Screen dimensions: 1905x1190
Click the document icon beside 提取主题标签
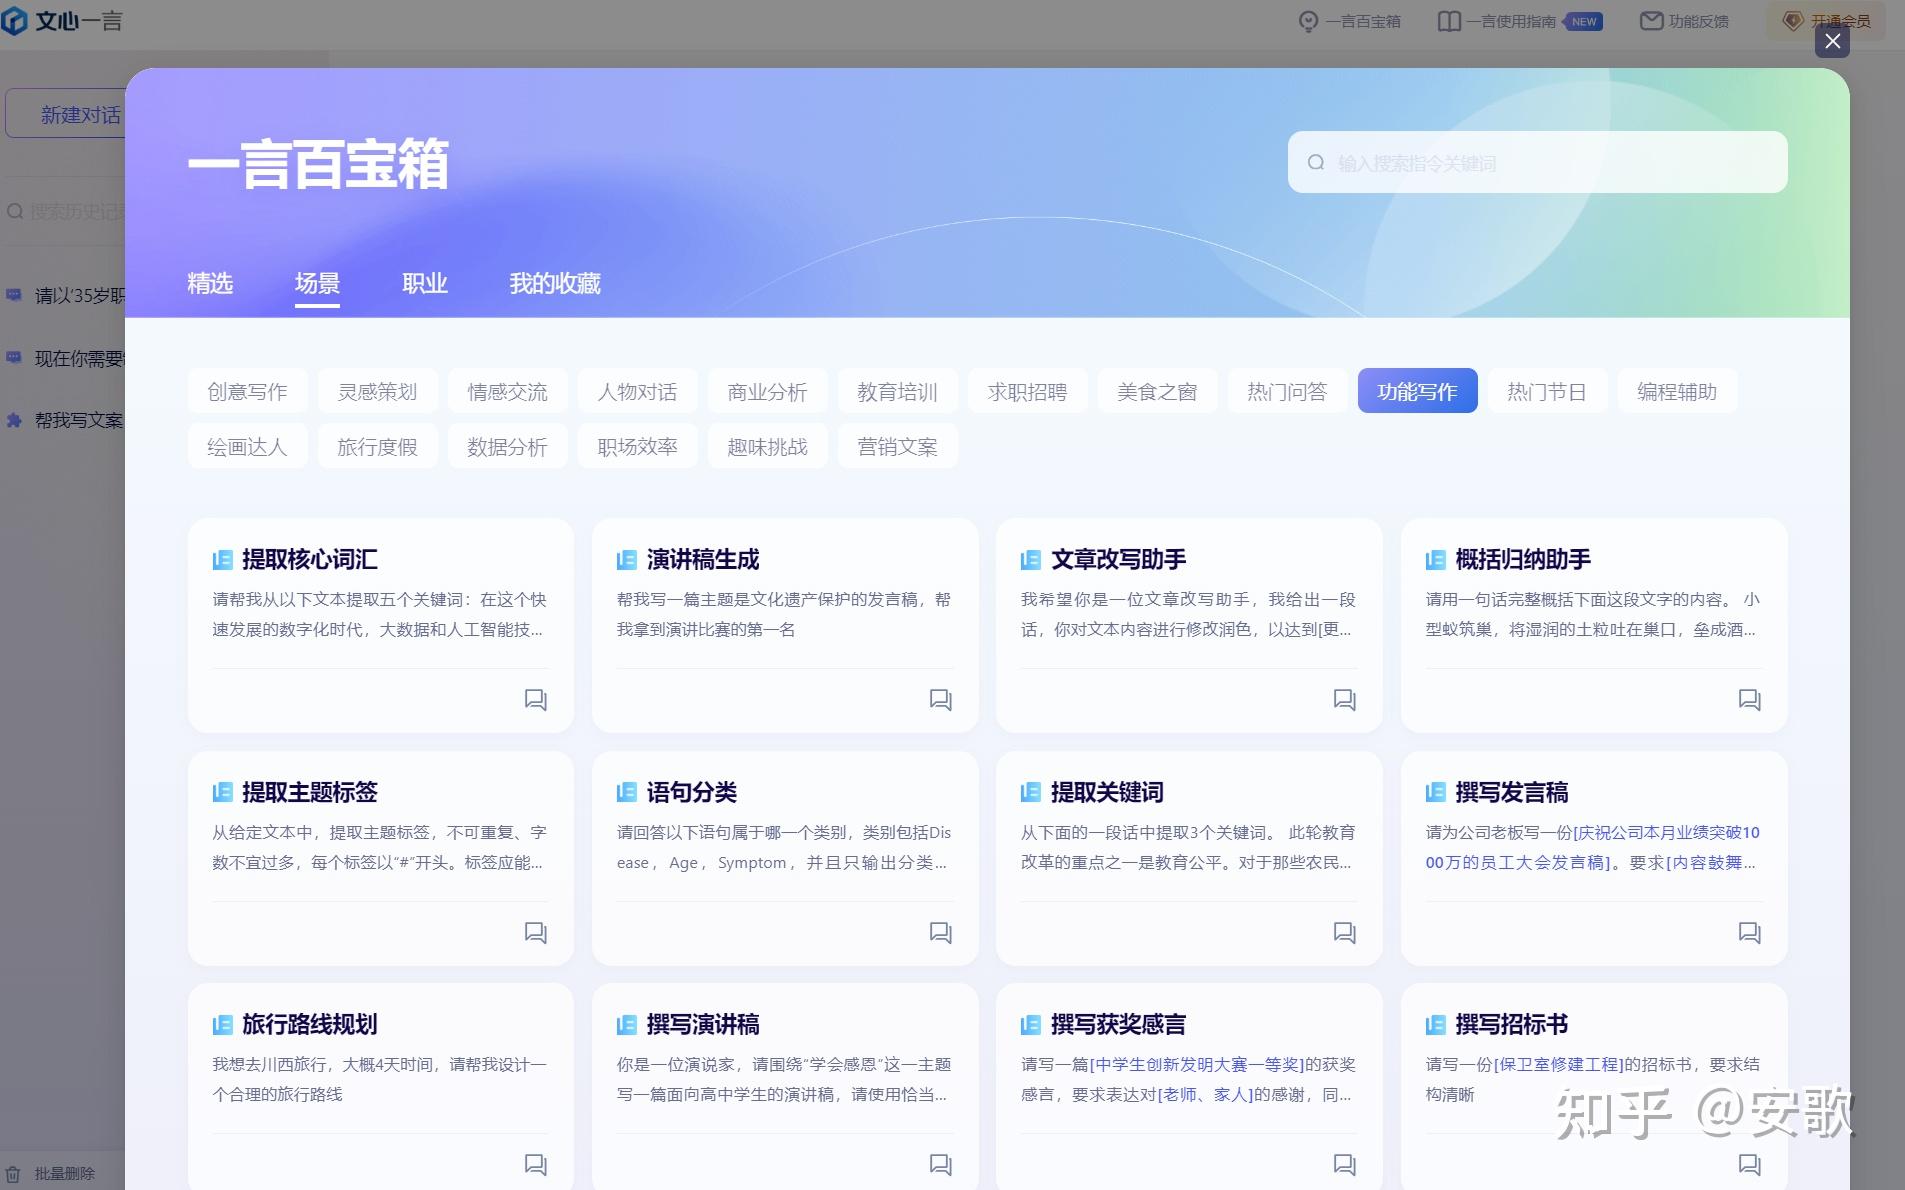click(x=222, y=793)
